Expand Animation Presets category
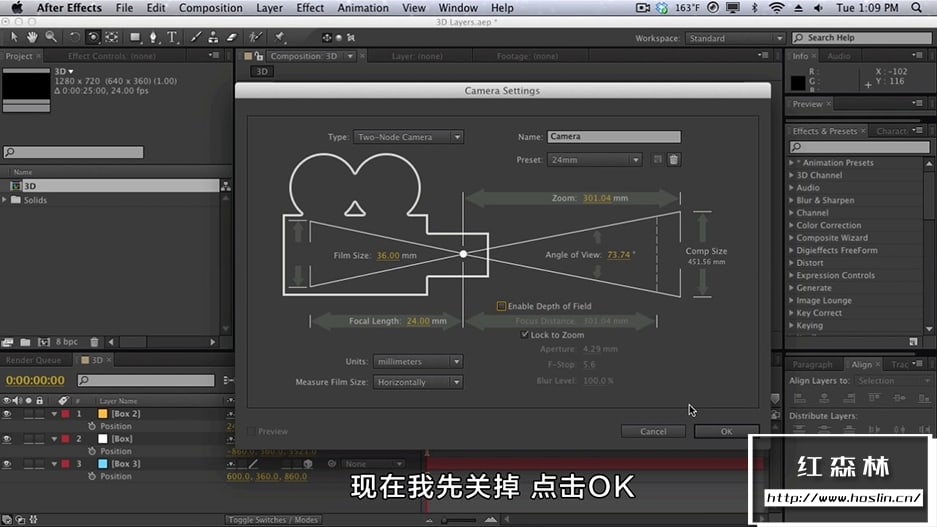Screen dimensions: 937x527 pyautogui.click(x=792, y=163)
